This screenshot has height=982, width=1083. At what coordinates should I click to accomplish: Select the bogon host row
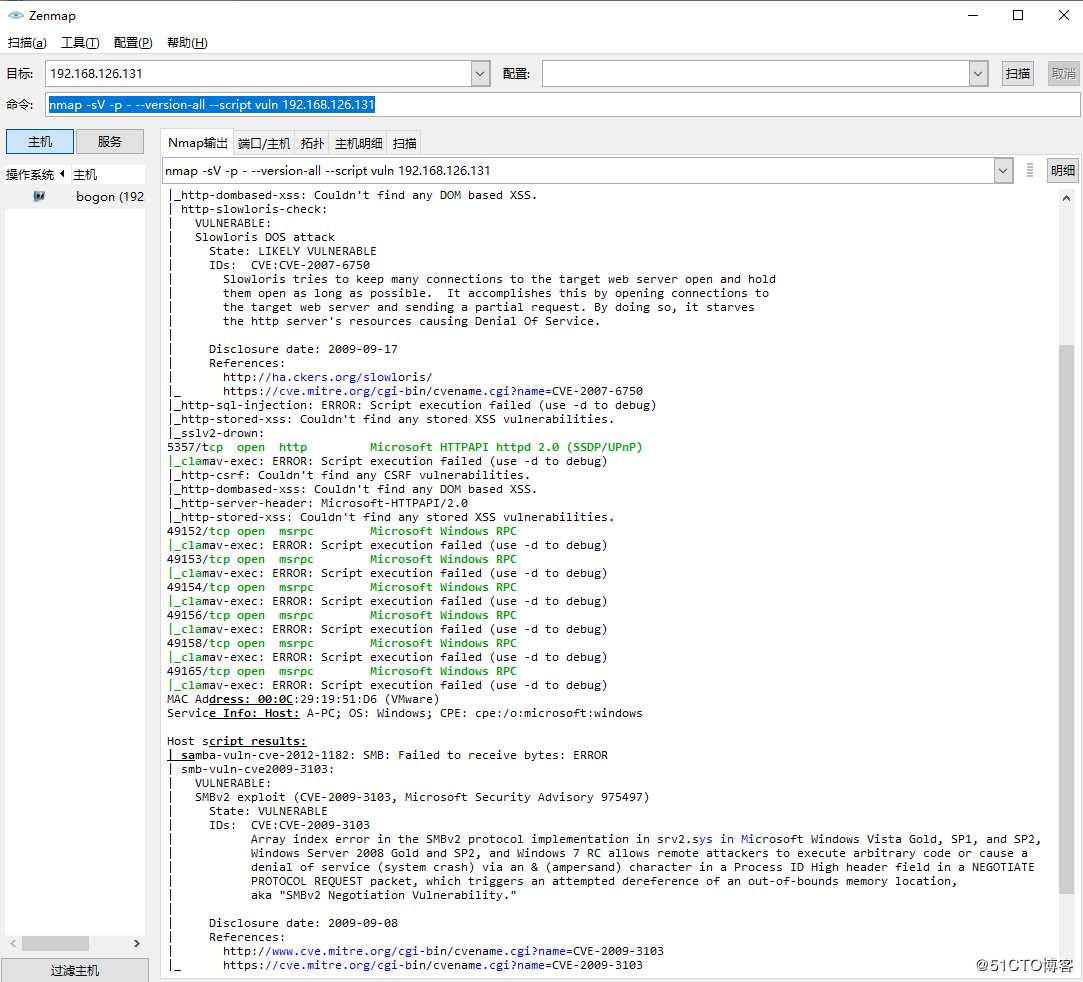pyautogui.click(x=75, y=197)
